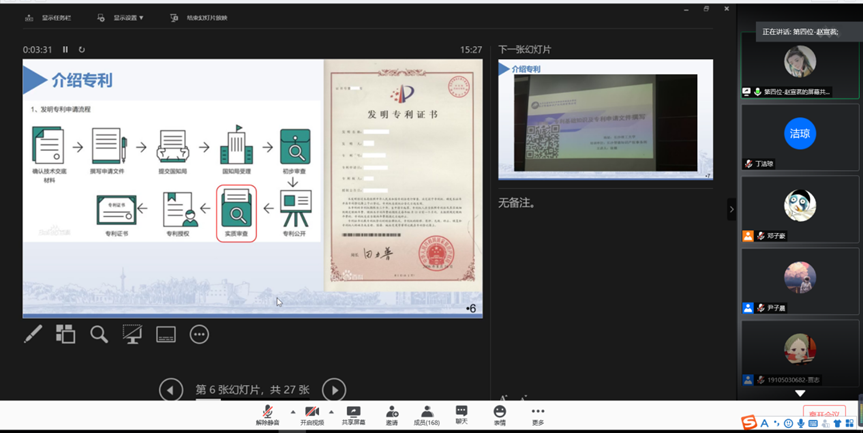Toggle black screen slideshow icon
This screenshot has width=863, height=433.
pyautogui.click(x=132, y=335)
